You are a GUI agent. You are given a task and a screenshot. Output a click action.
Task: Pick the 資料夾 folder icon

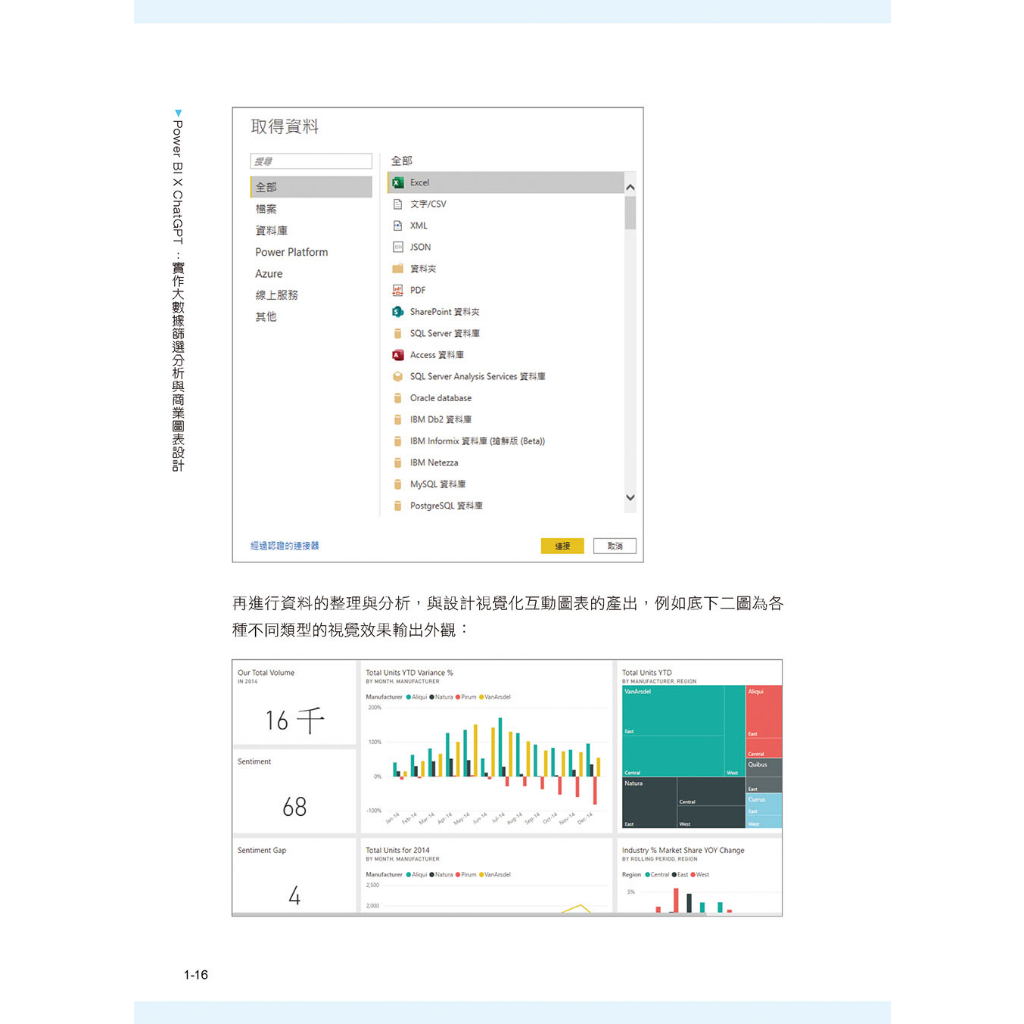tap(398, 269)
